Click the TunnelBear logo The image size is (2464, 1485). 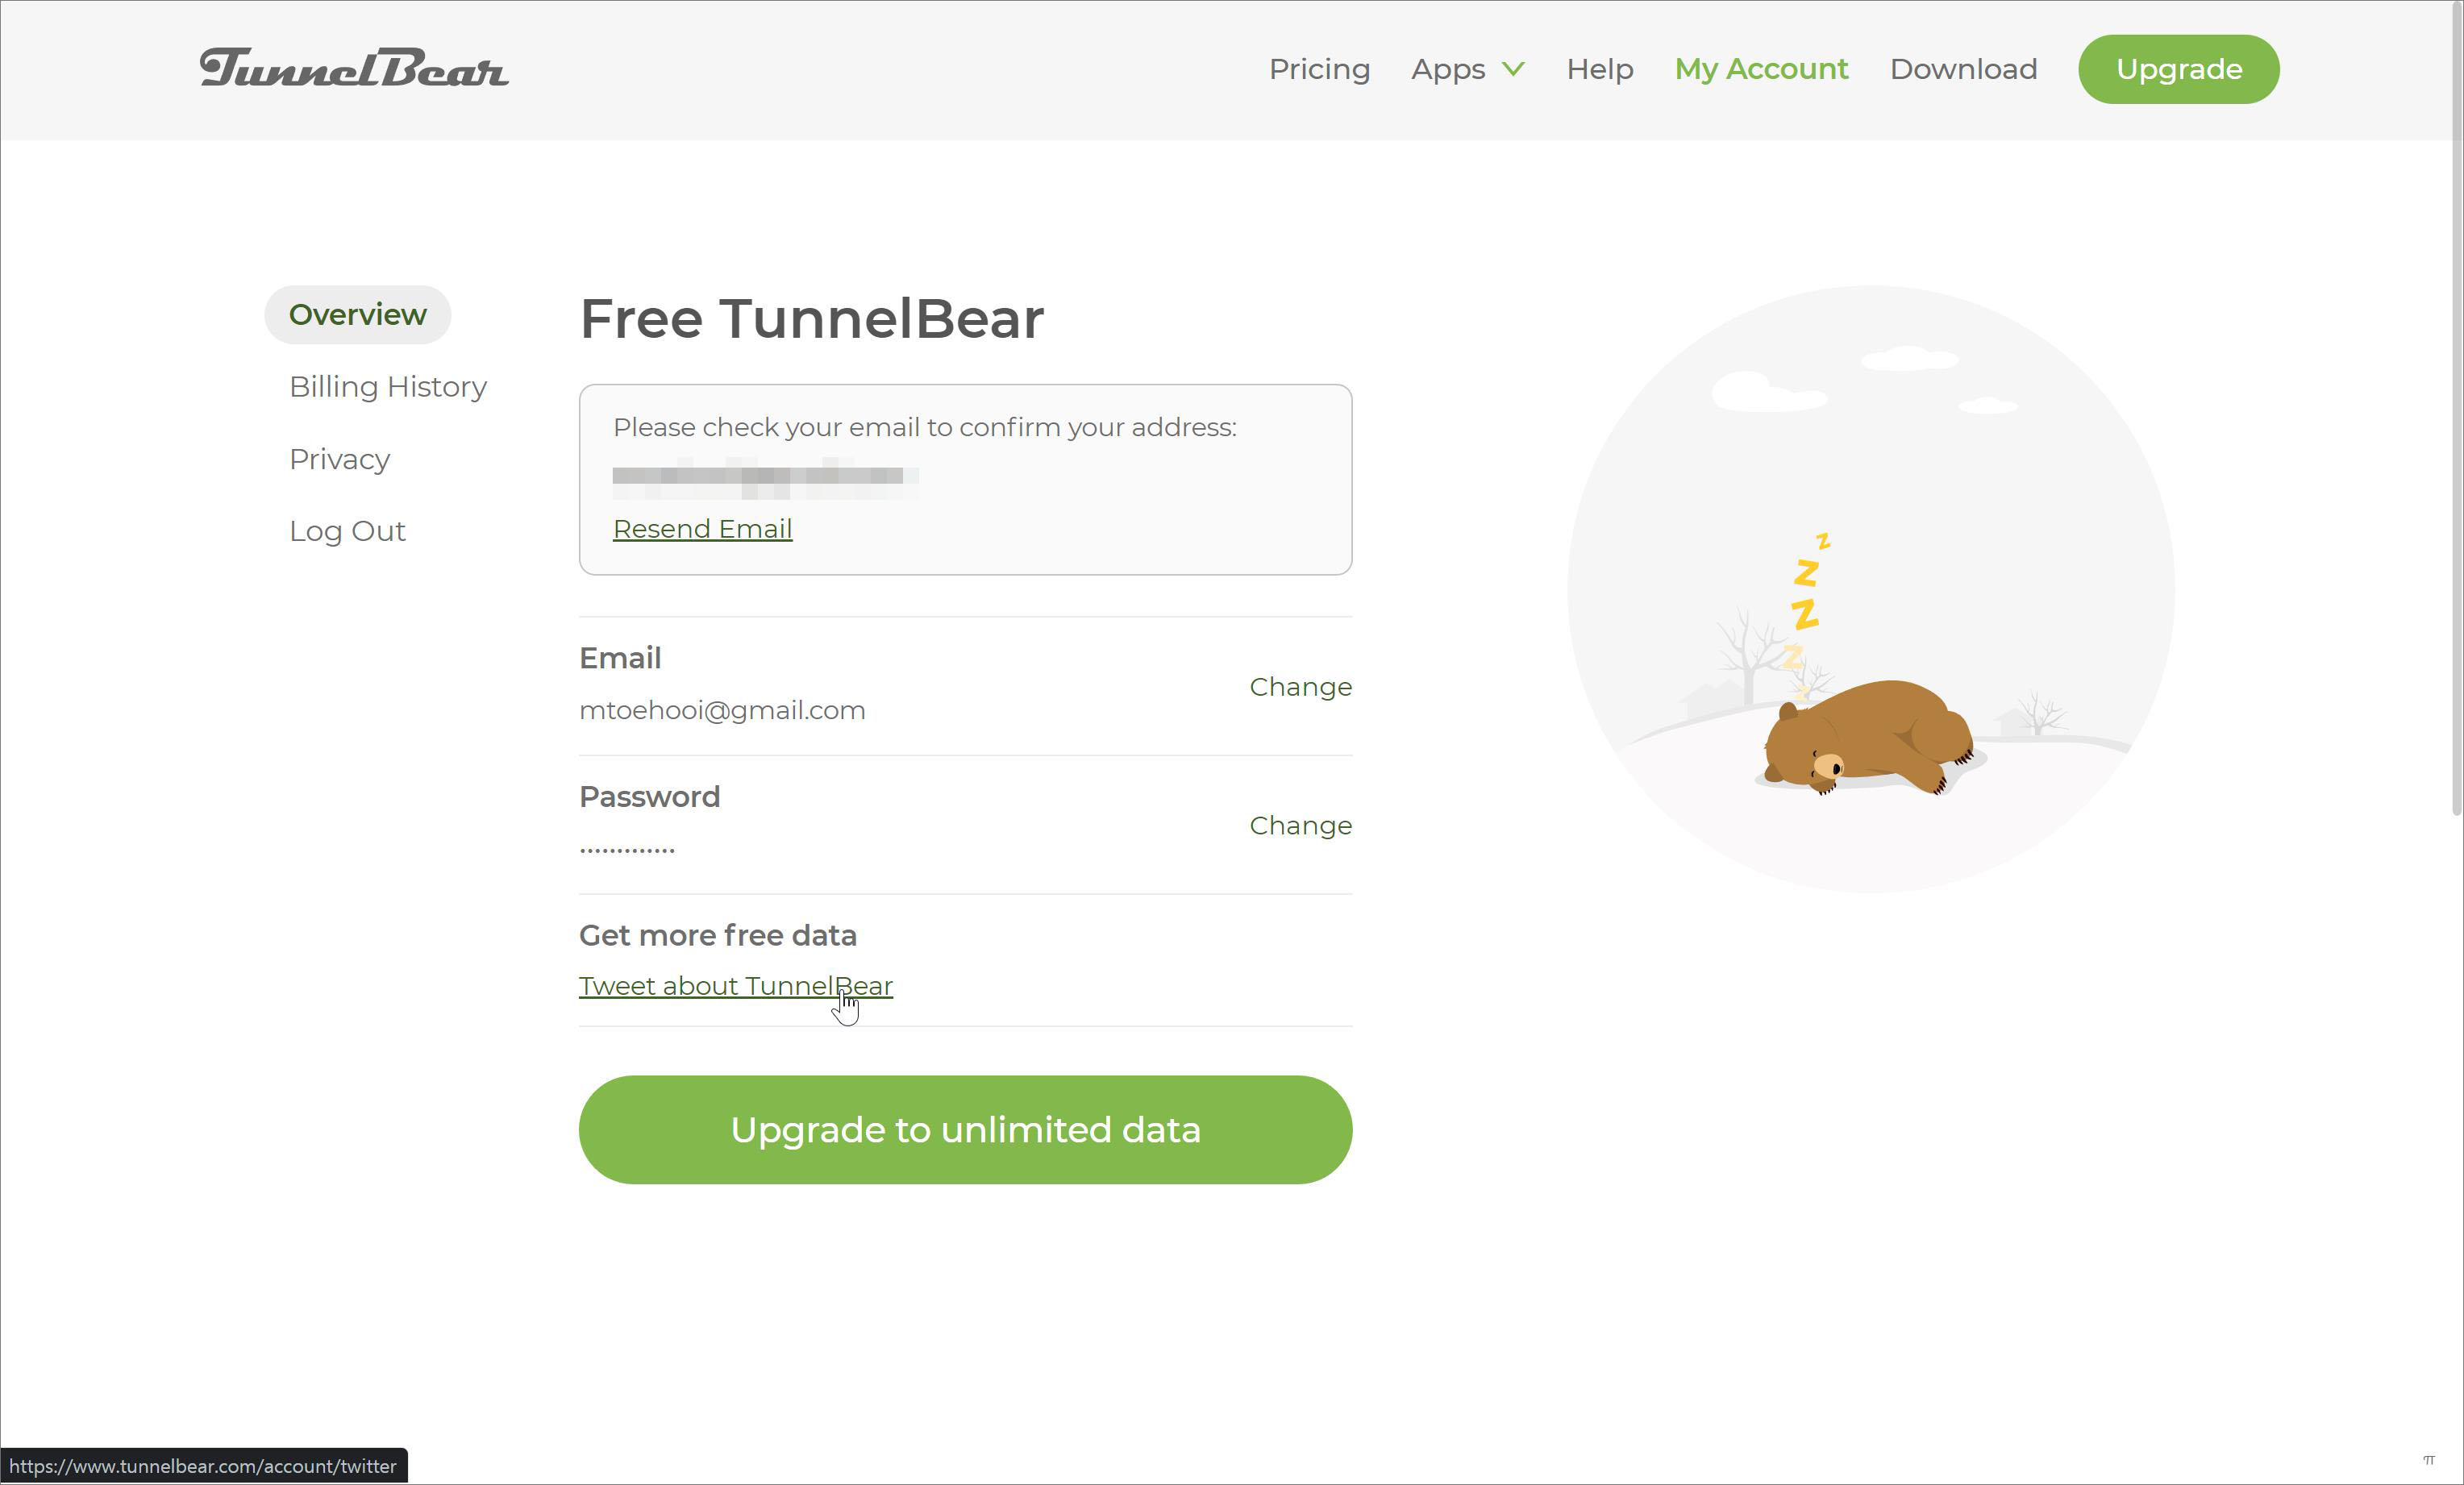[x=354, y=68]
